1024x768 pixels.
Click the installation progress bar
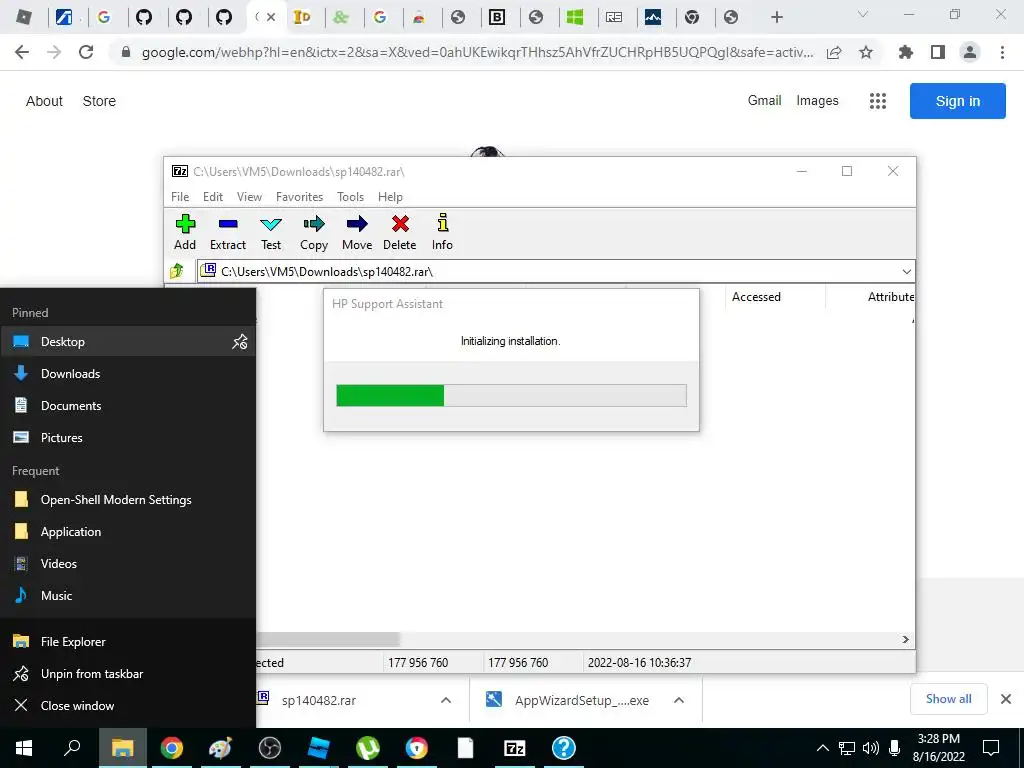pyautogui.click(x=511, y=396)
